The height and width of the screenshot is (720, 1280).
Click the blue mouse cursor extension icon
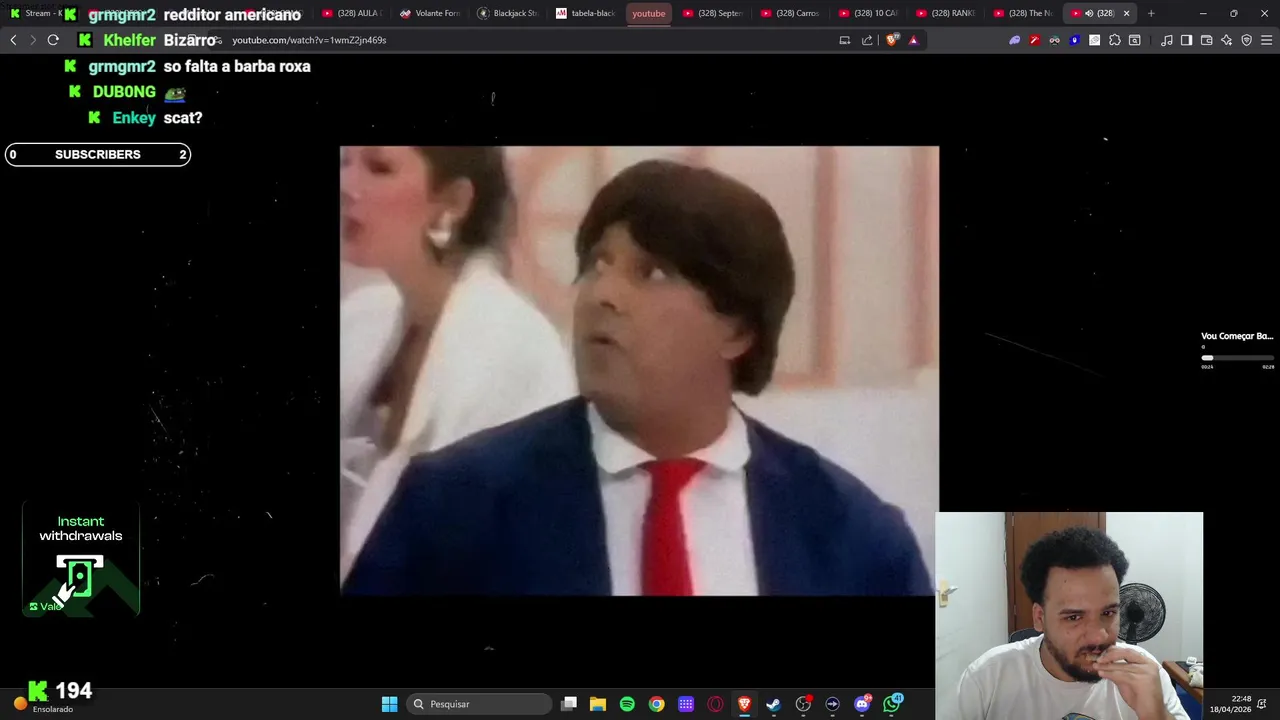(x=1074, y=40)
